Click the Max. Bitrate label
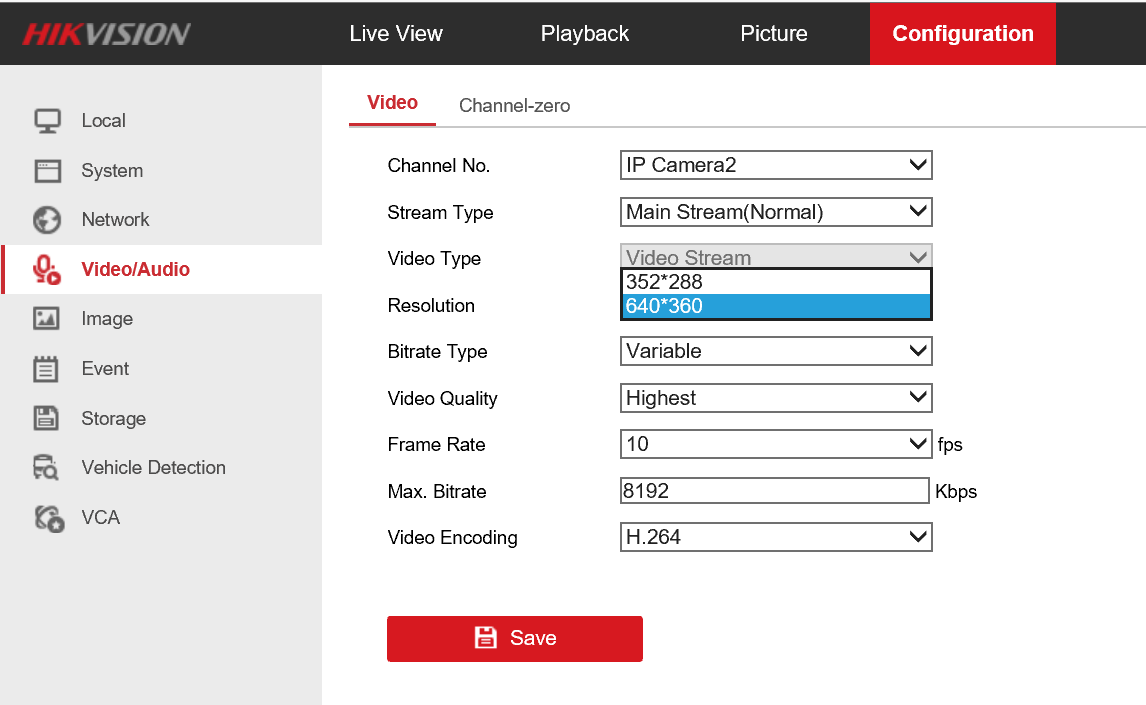This screenshot has height=705, width=1146. pyautogui.click(x=437, y=492)
